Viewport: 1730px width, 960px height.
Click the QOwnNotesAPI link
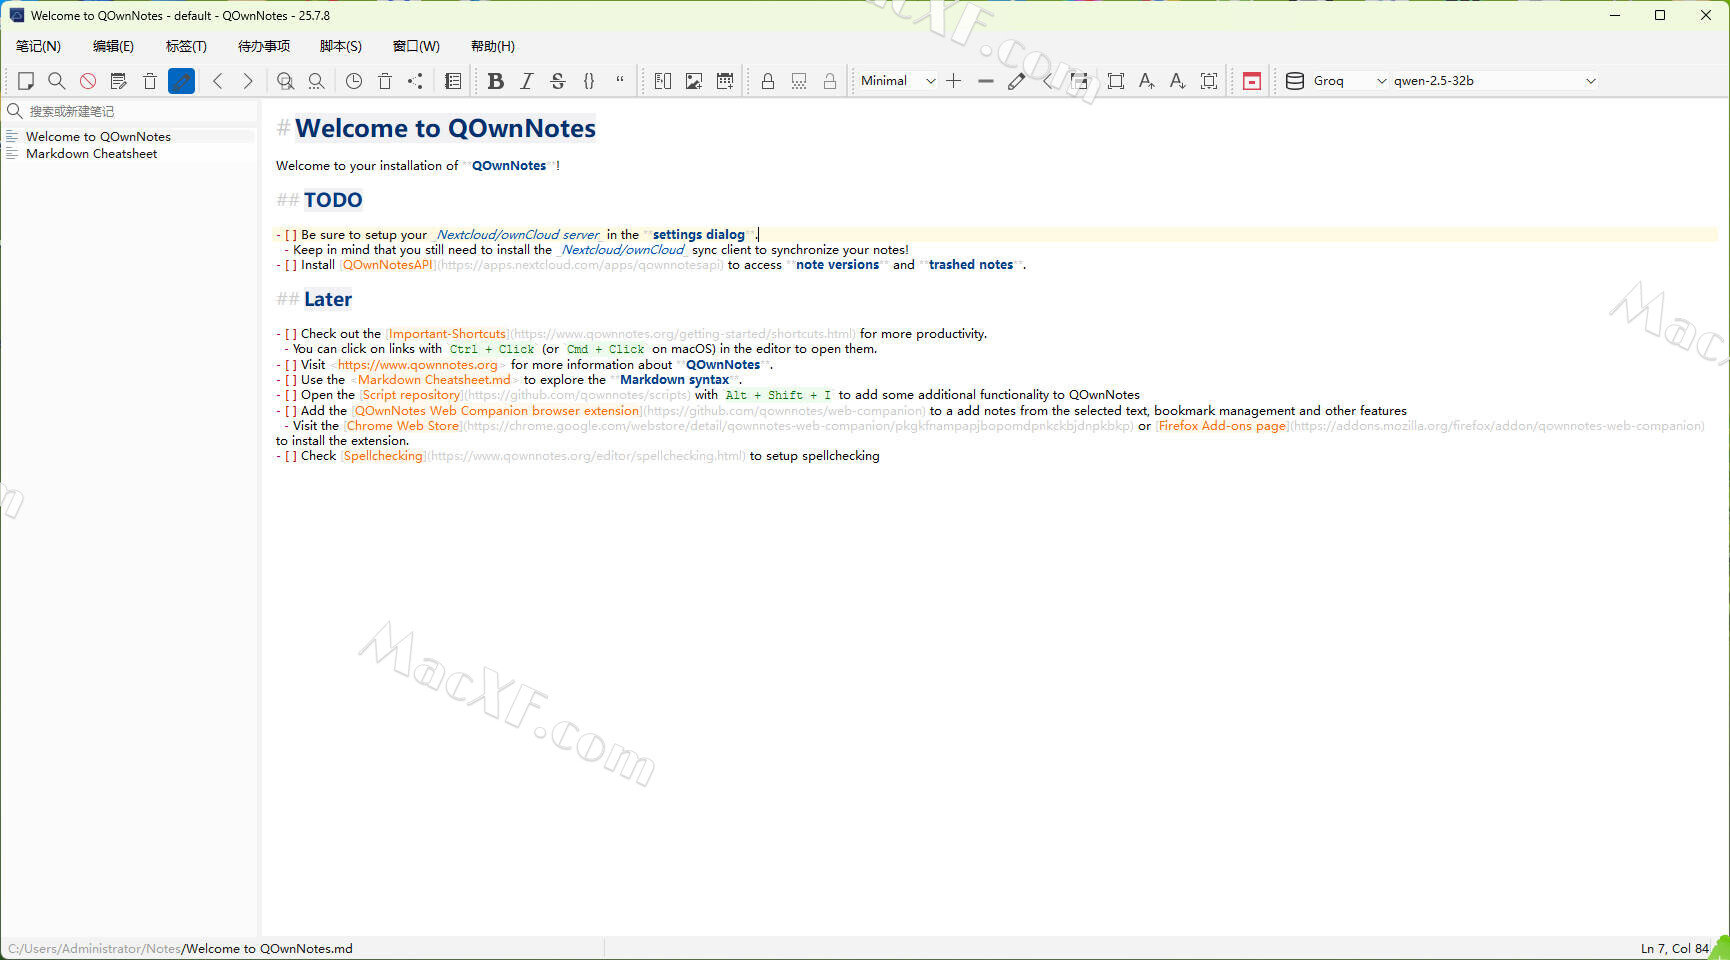(x=388, y=265)
